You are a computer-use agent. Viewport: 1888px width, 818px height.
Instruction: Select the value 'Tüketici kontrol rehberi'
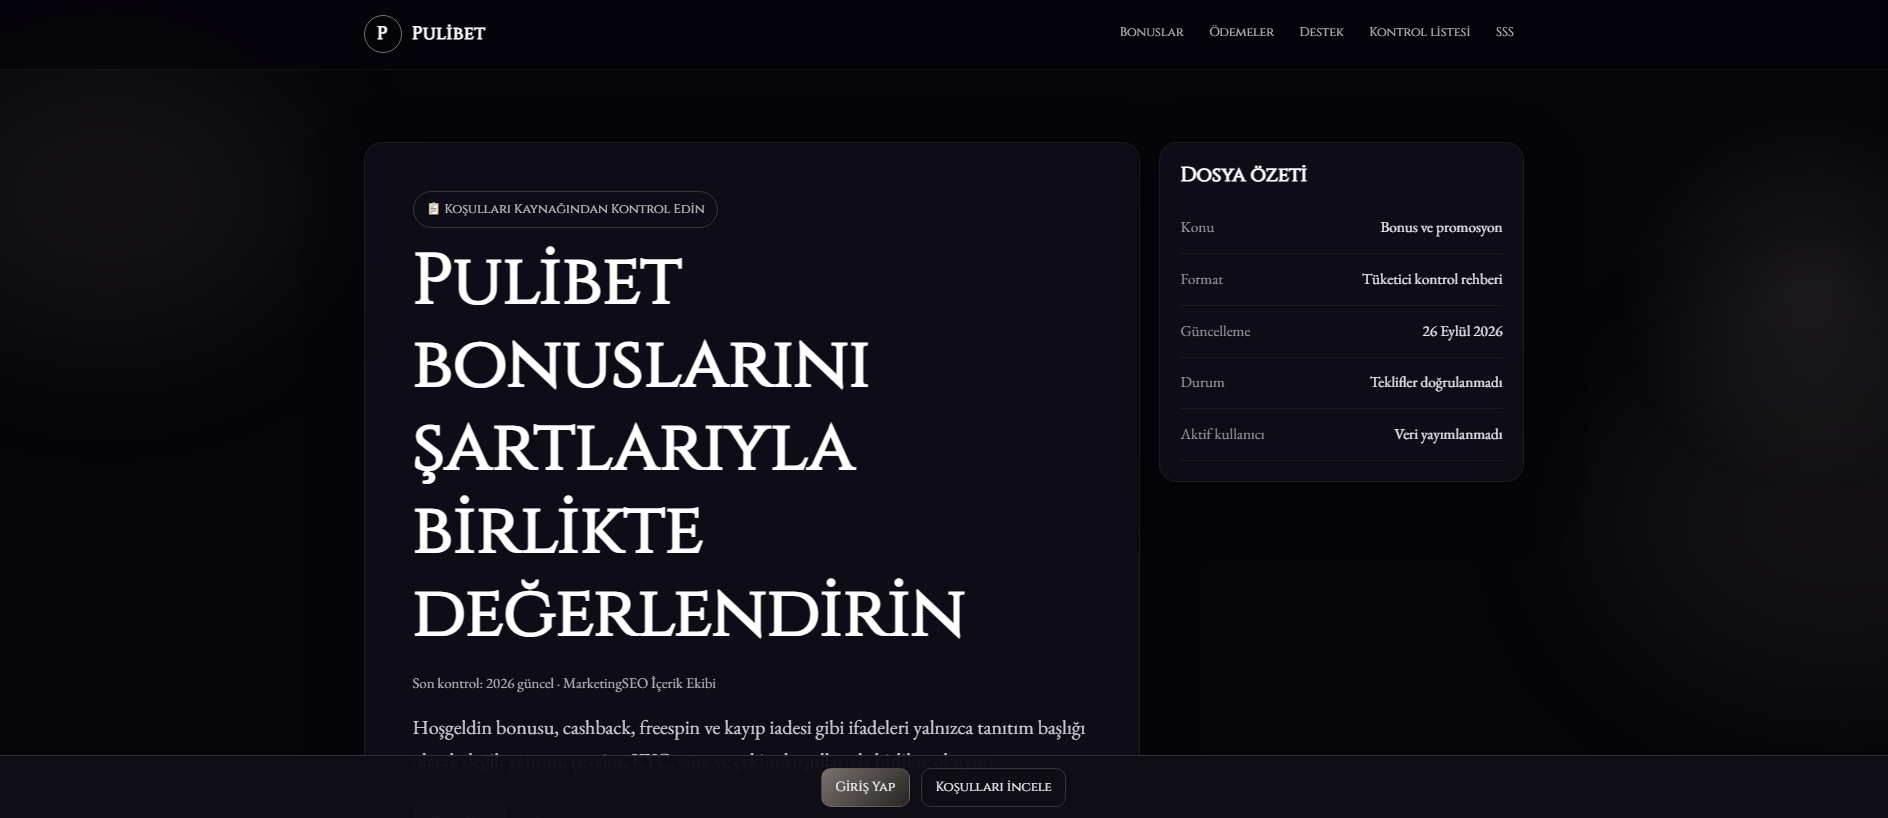tap(1432, 280)
